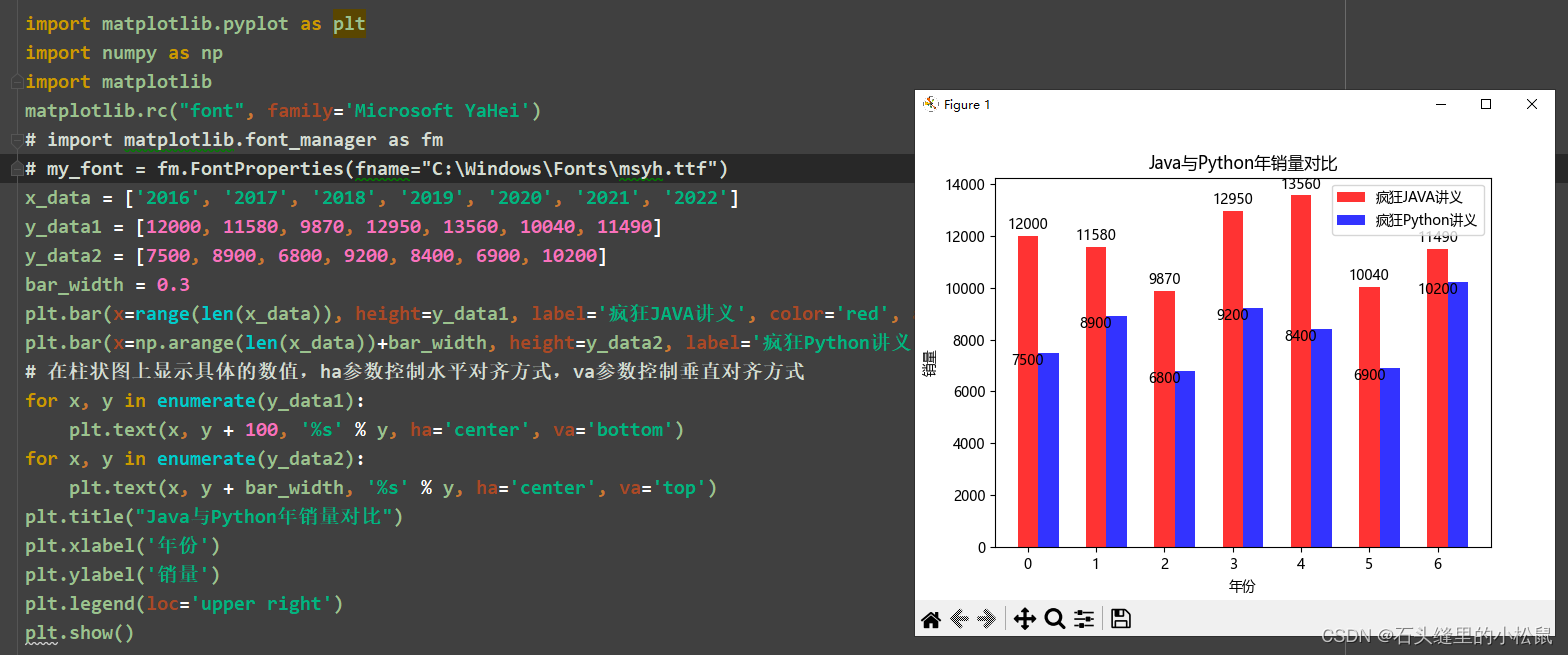
Task: Collapse the code fold marker at 'import matplotlib'
Action: 15,81
